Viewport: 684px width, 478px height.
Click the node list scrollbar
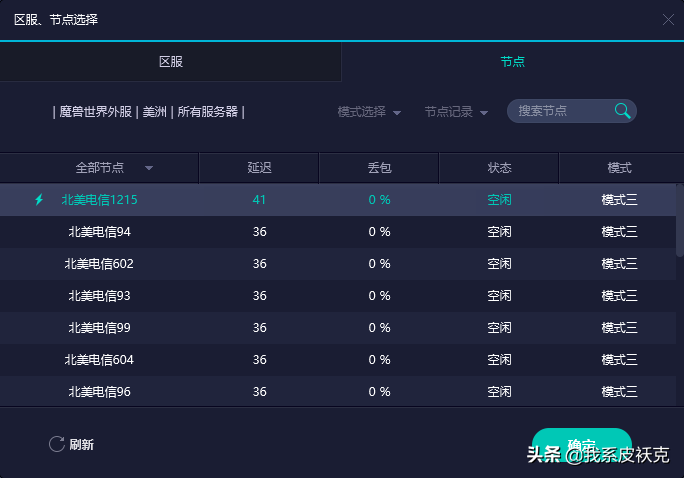(x=680, y=220)
